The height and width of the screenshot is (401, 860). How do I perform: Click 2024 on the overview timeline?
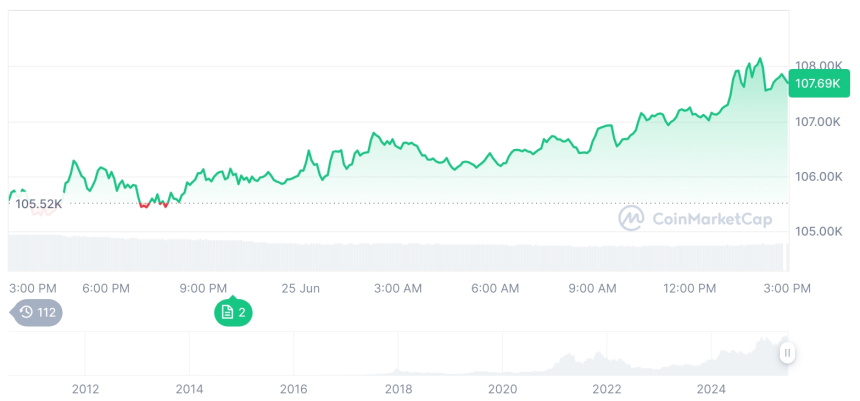click(711, 389)
